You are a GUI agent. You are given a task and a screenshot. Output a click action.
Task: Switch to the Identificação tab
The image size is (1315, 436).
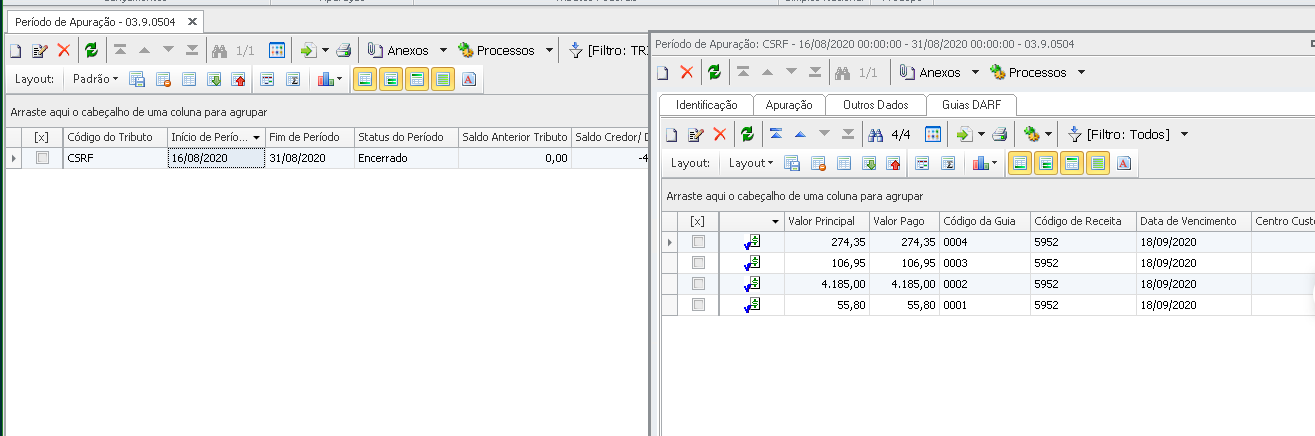(707, 104)
